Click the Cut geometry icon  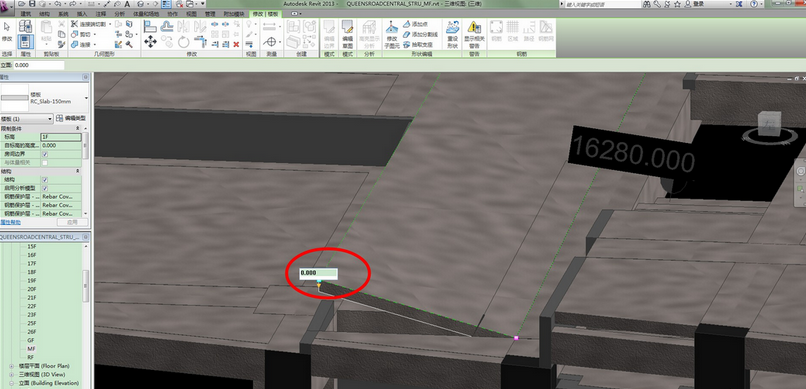74,34
